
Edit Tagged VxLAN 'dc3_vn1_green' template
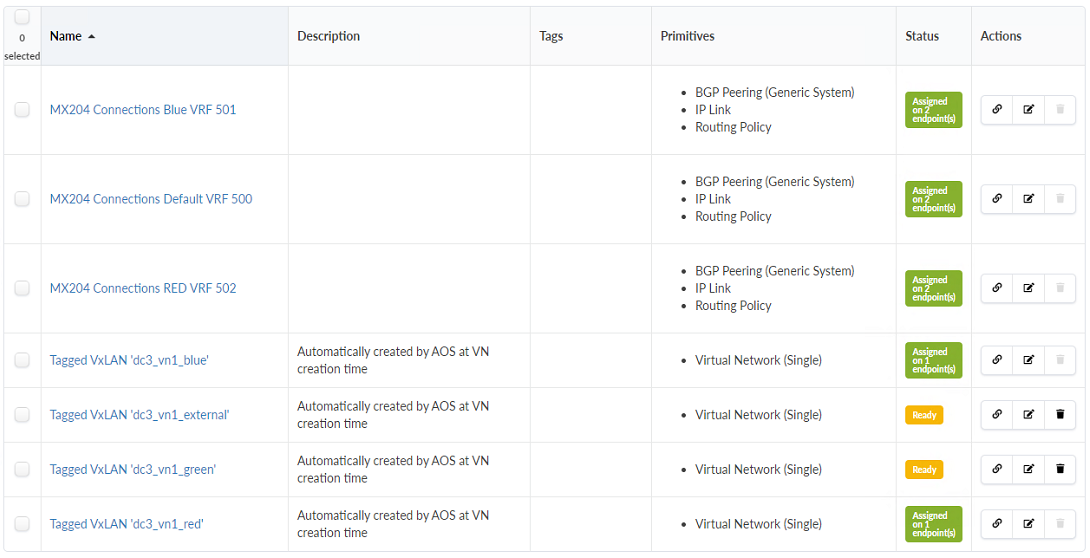pyautogui.click(x=1028, y=469)
